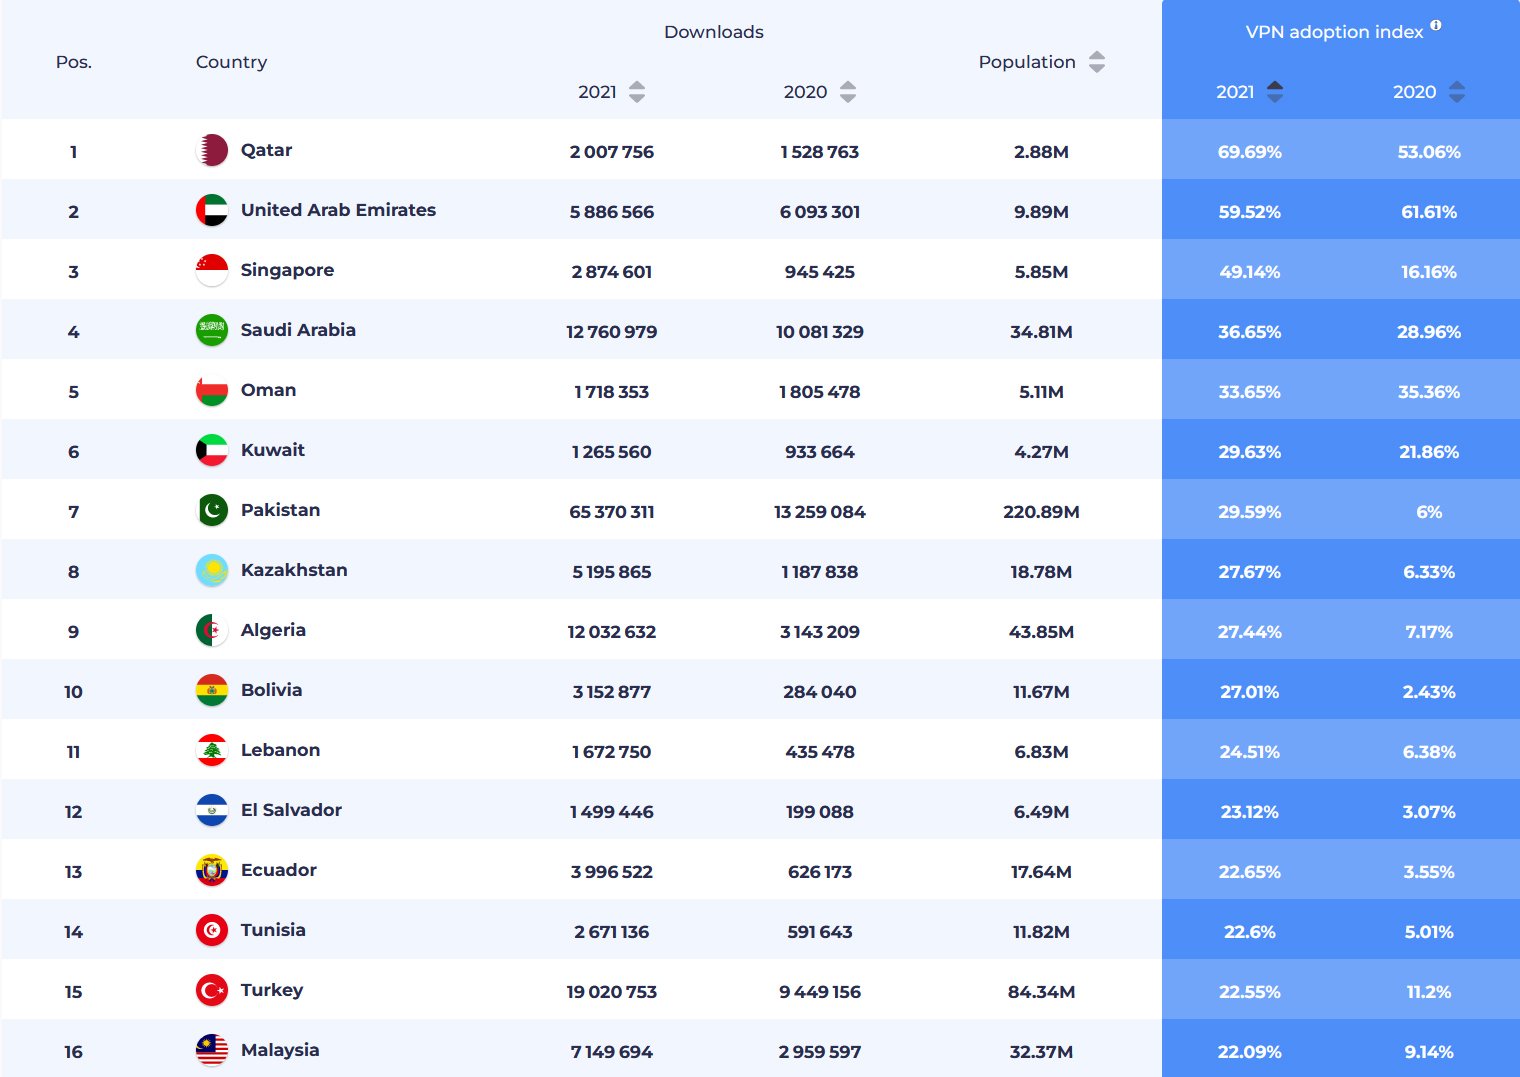Sort by 2020 downloads column
The height and width of the screenshot is (1077, 1520).
(847, 92)
